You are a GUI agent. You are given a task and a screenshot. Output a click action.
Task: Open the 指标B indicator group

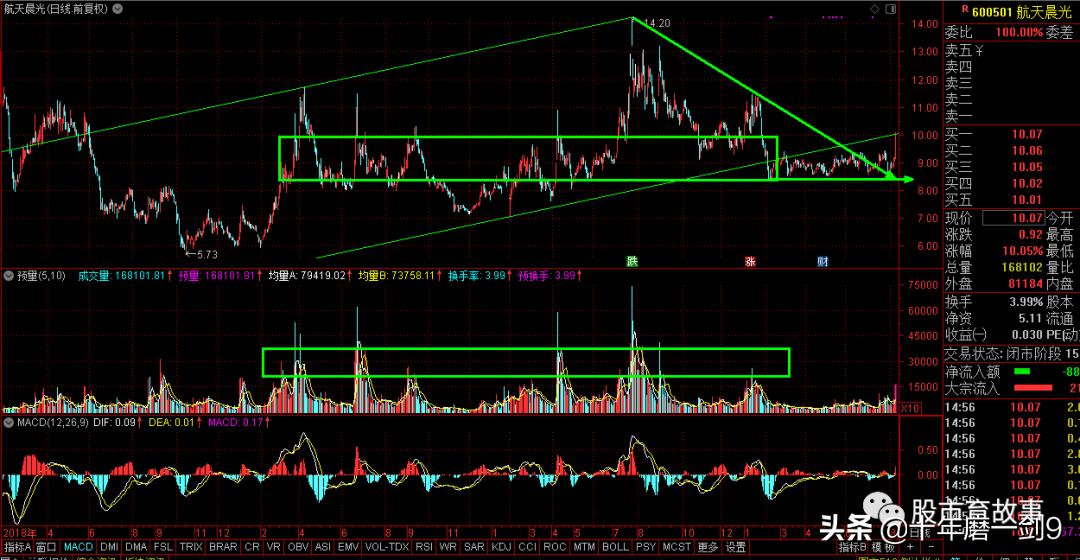852,547
